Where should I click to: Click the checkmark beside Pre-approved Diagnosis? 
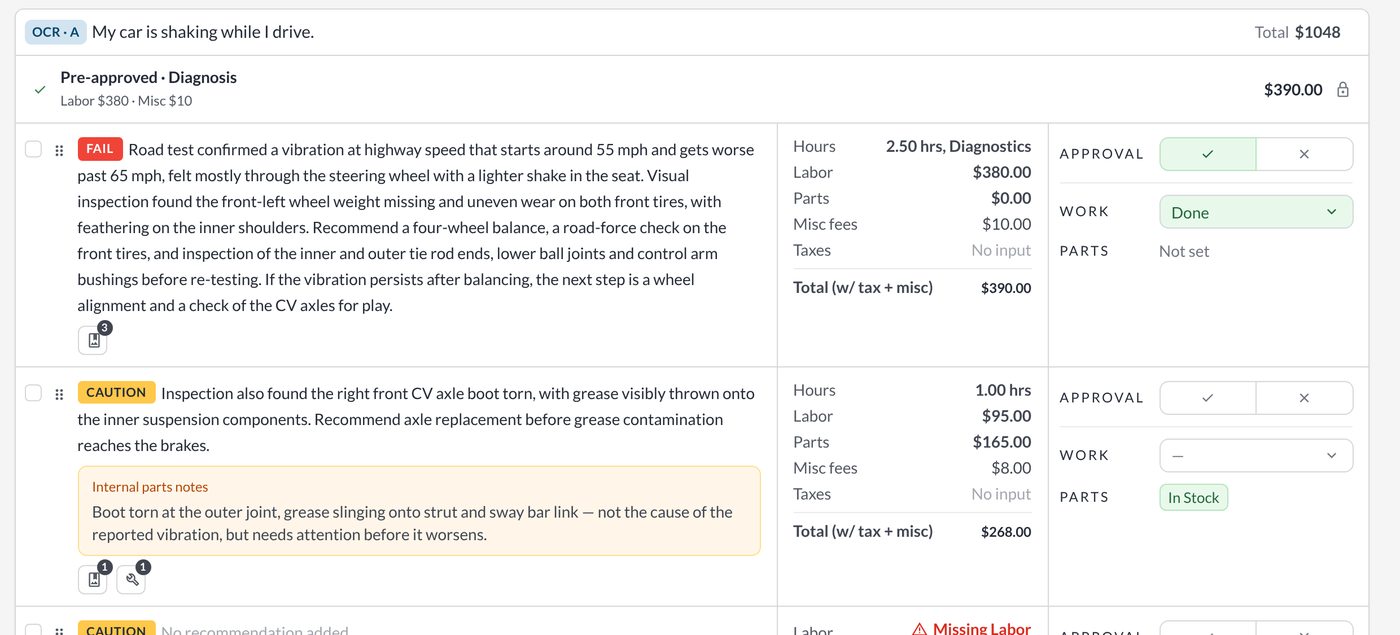point(40,89)
